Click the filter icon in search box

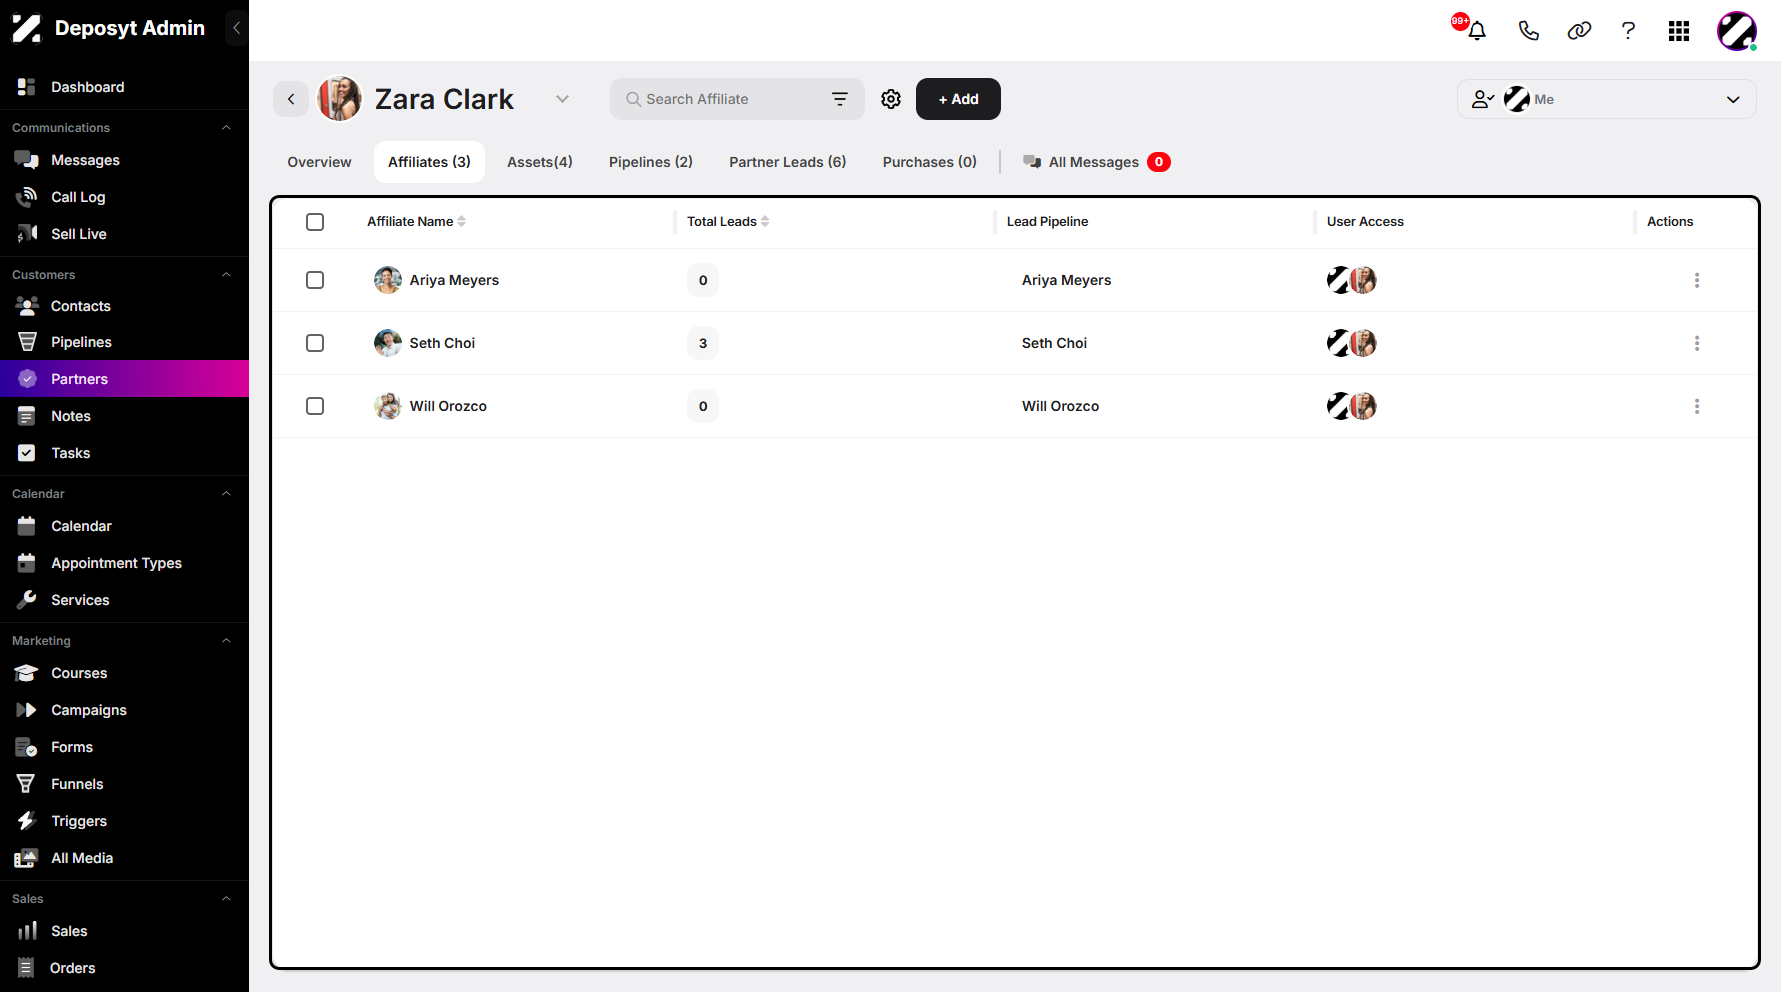[840, 99]
